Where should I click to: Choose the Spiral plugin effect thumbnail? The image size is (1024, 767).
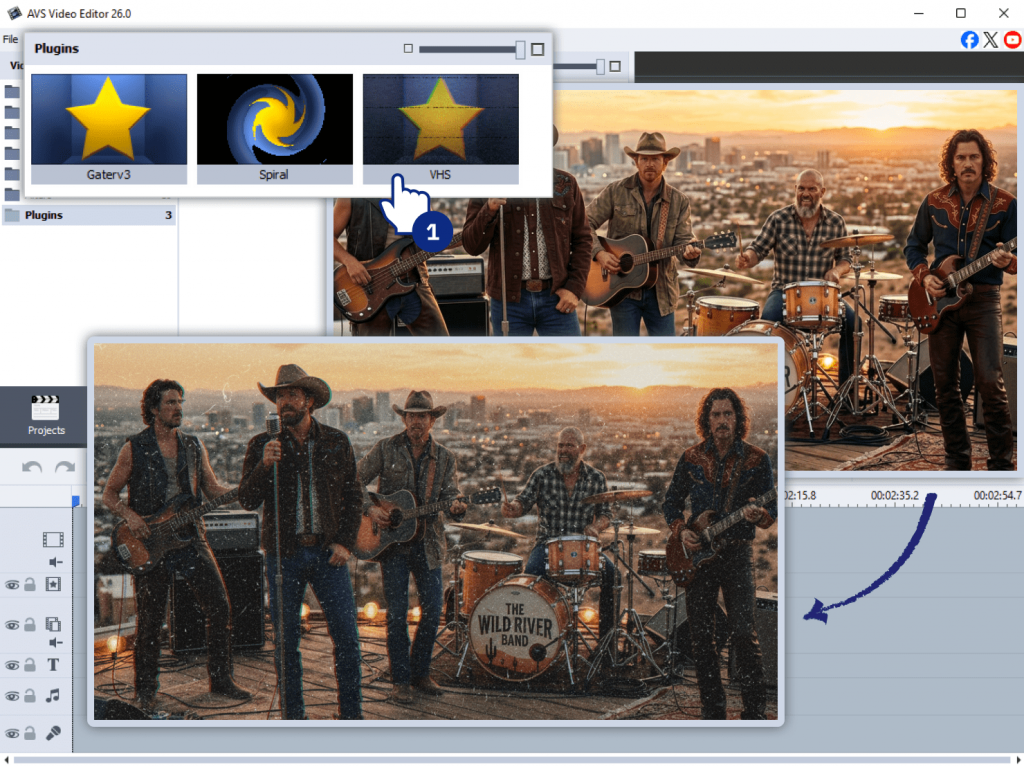(x=274, y=119)
